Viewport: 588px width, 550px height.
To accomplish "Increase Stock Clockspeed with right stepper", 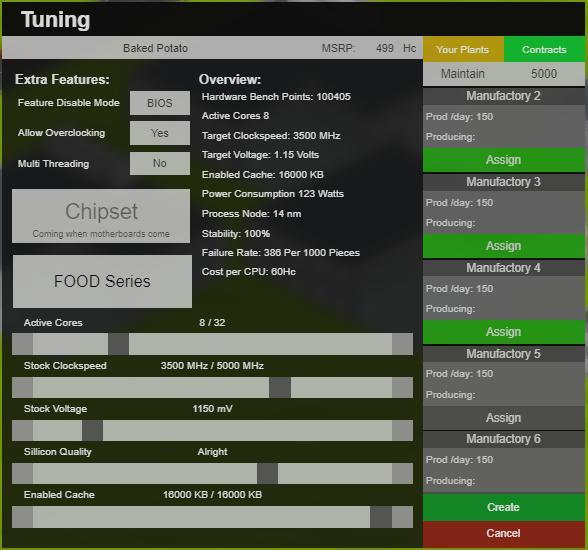I will point(402,387).
